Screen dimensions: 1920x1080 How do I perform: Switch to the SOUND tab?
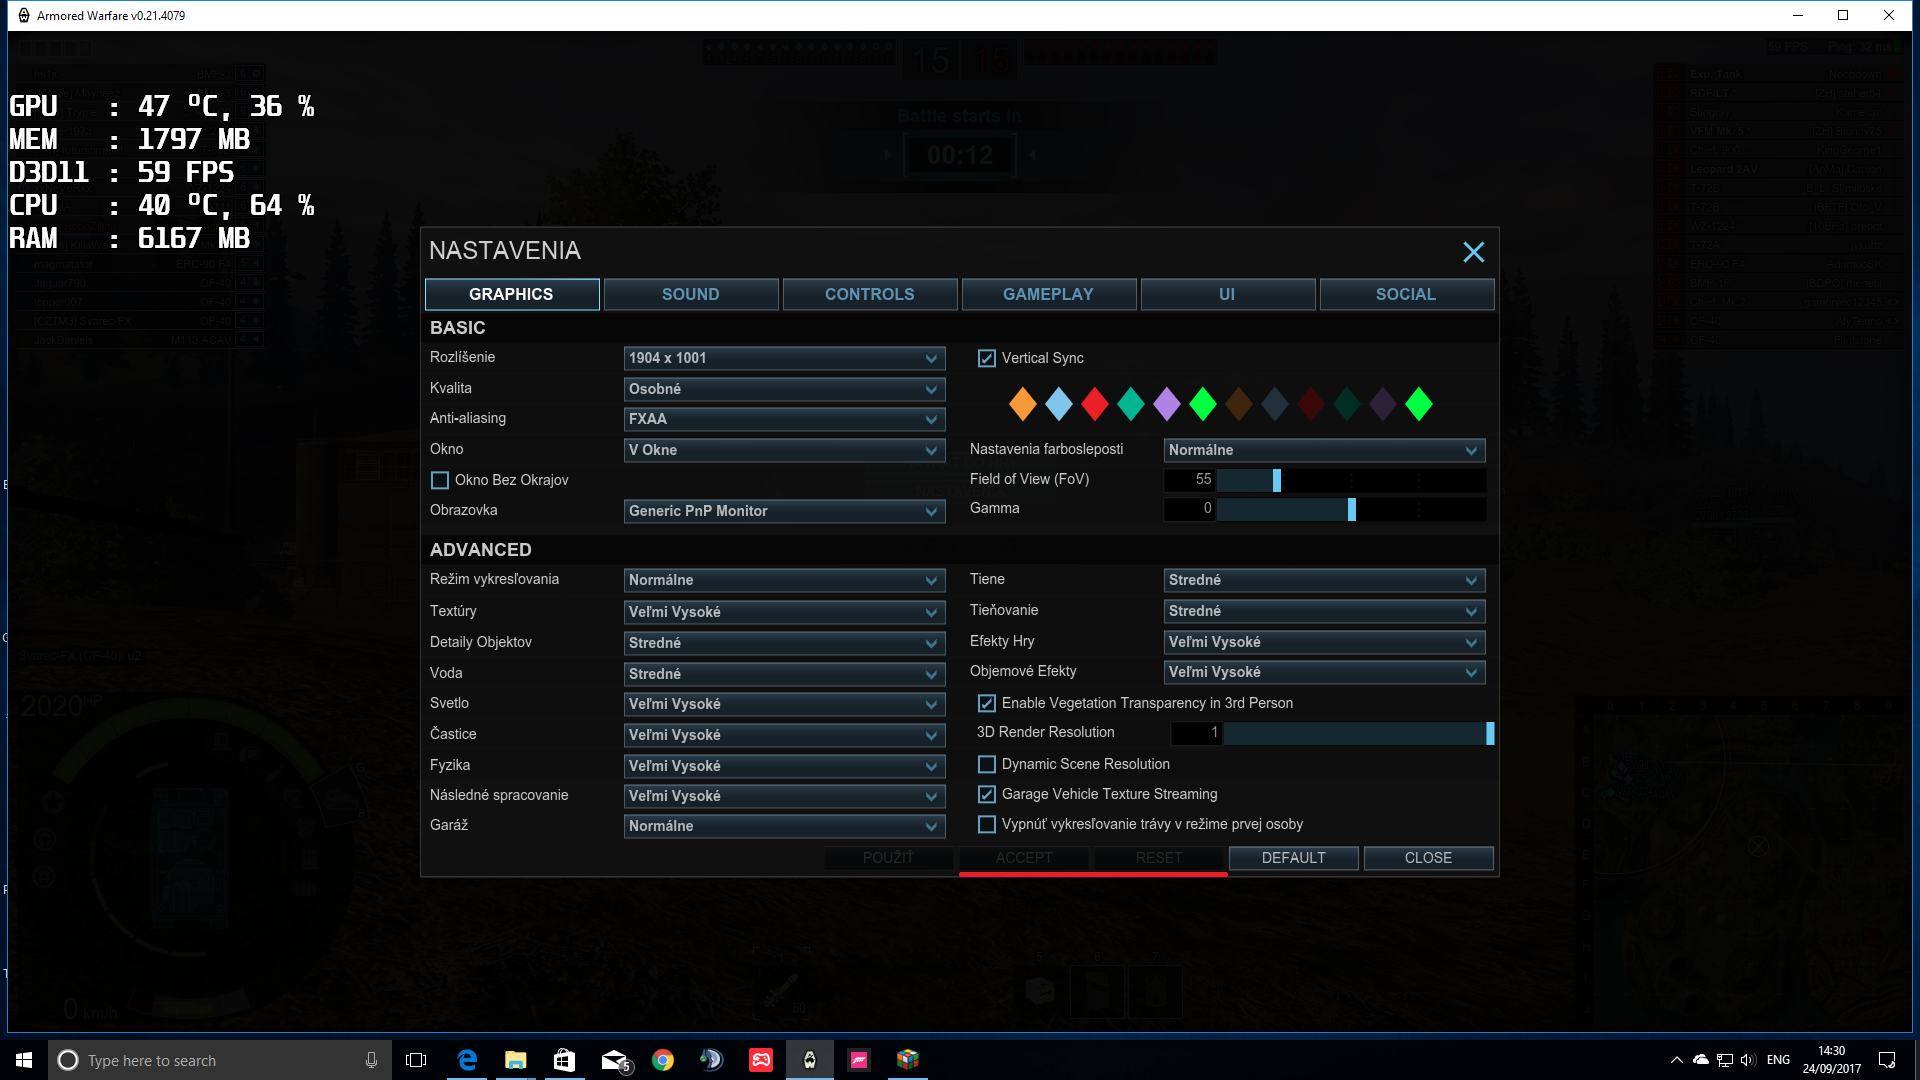pyautogui.click(x=691, y=294)
